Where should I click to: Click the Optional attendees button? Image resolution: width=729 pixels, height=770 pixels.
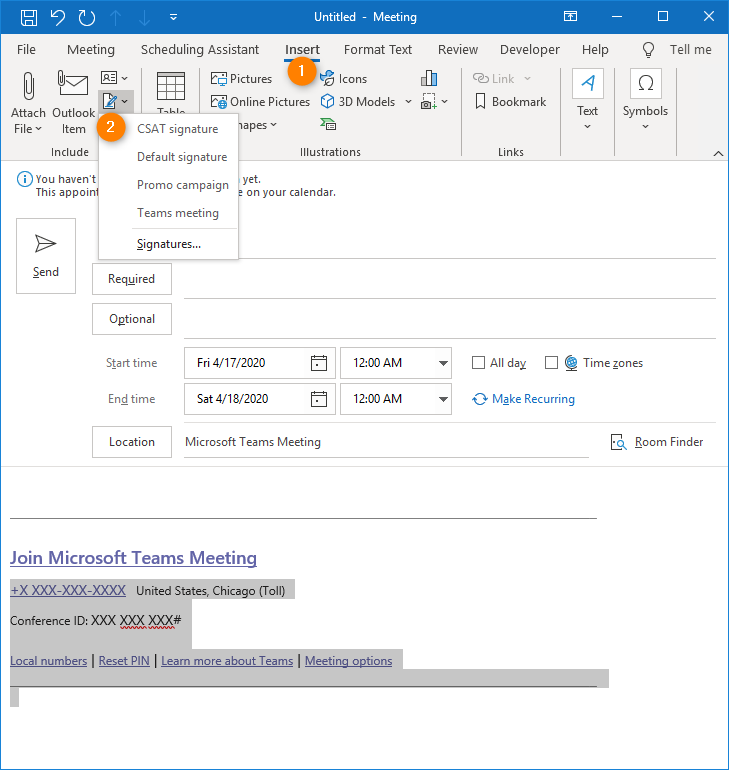132,319
